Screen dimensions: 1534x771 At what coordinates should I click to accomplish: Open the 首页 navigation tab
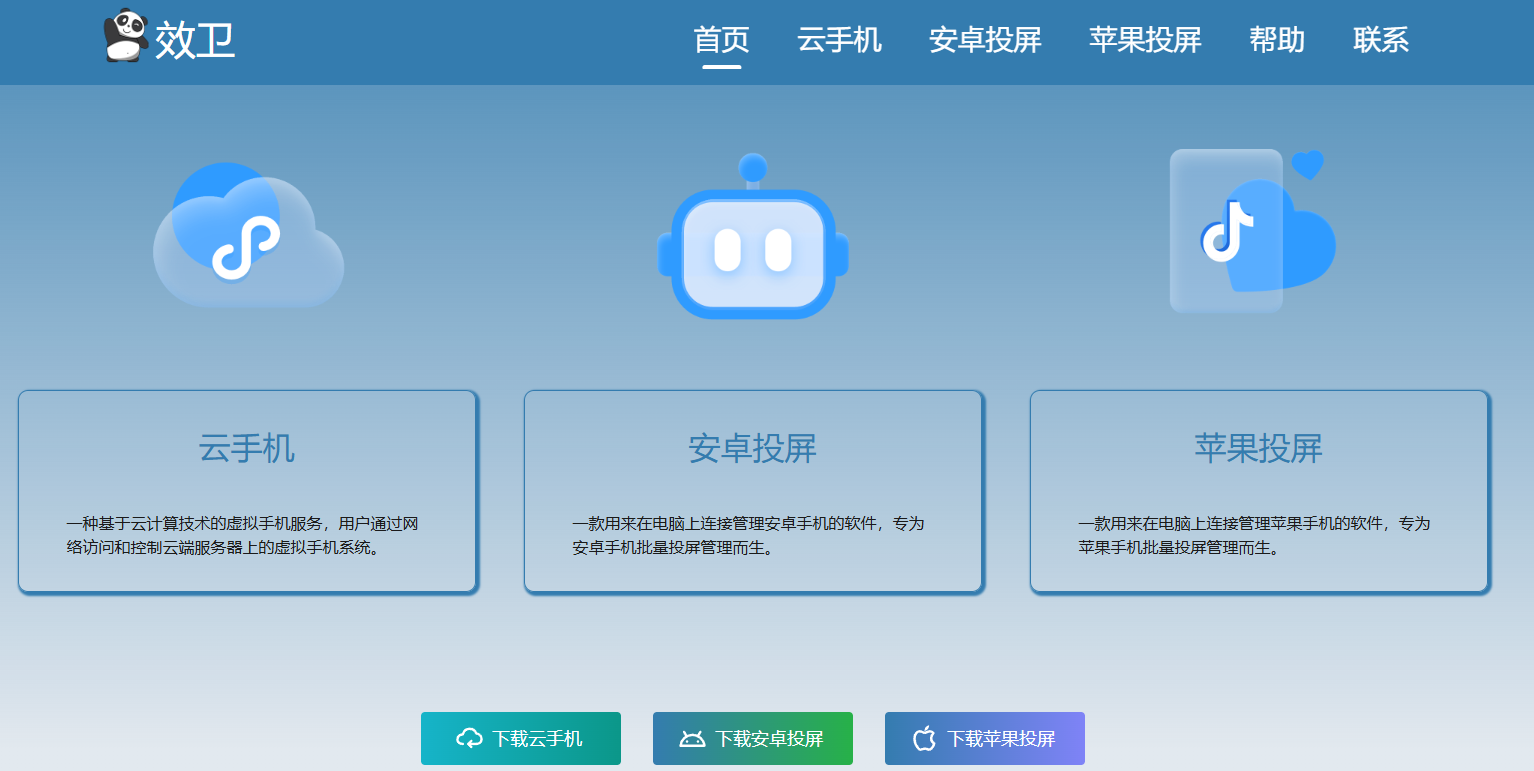pos(721,40)
